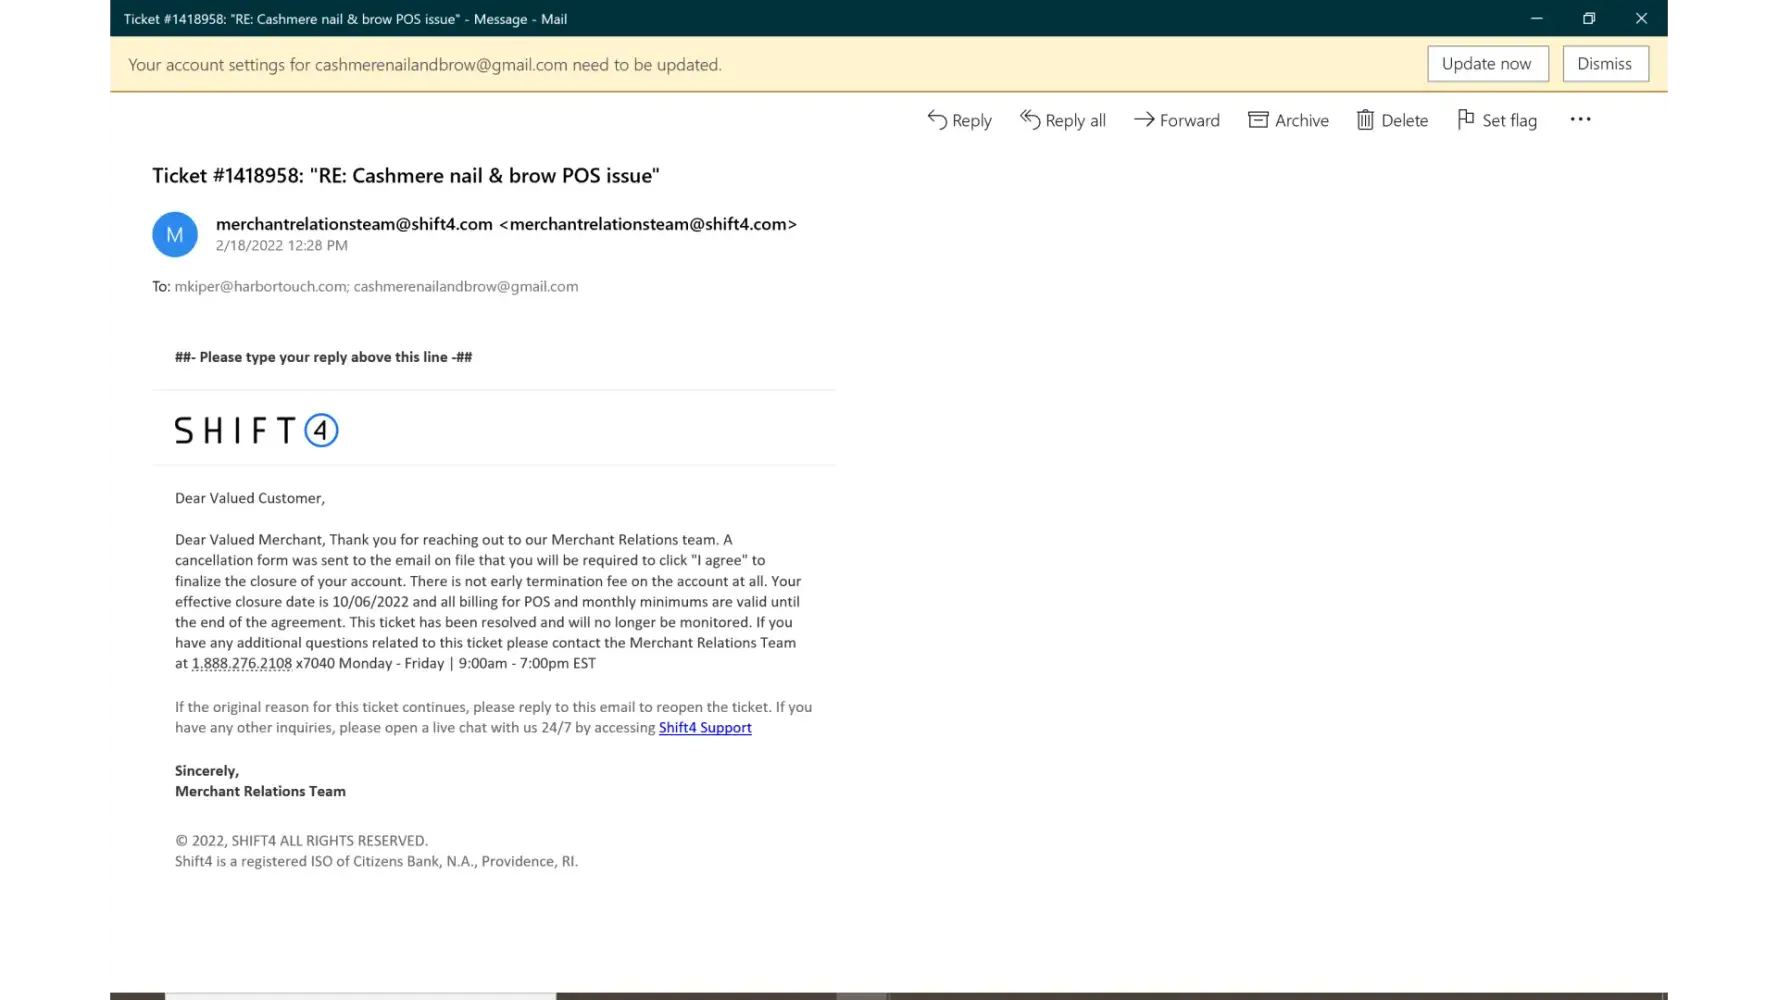Click the Update now button
Viewport: 1778px width, 1000px height.
(1487, 64)
